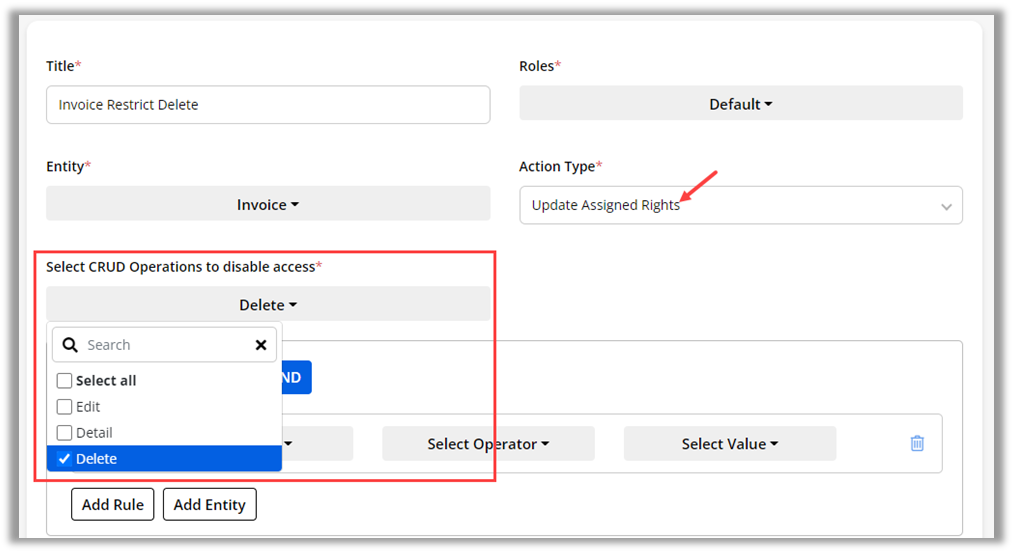
Task: Enable the Edit checkbox
Action: point(65,407)
